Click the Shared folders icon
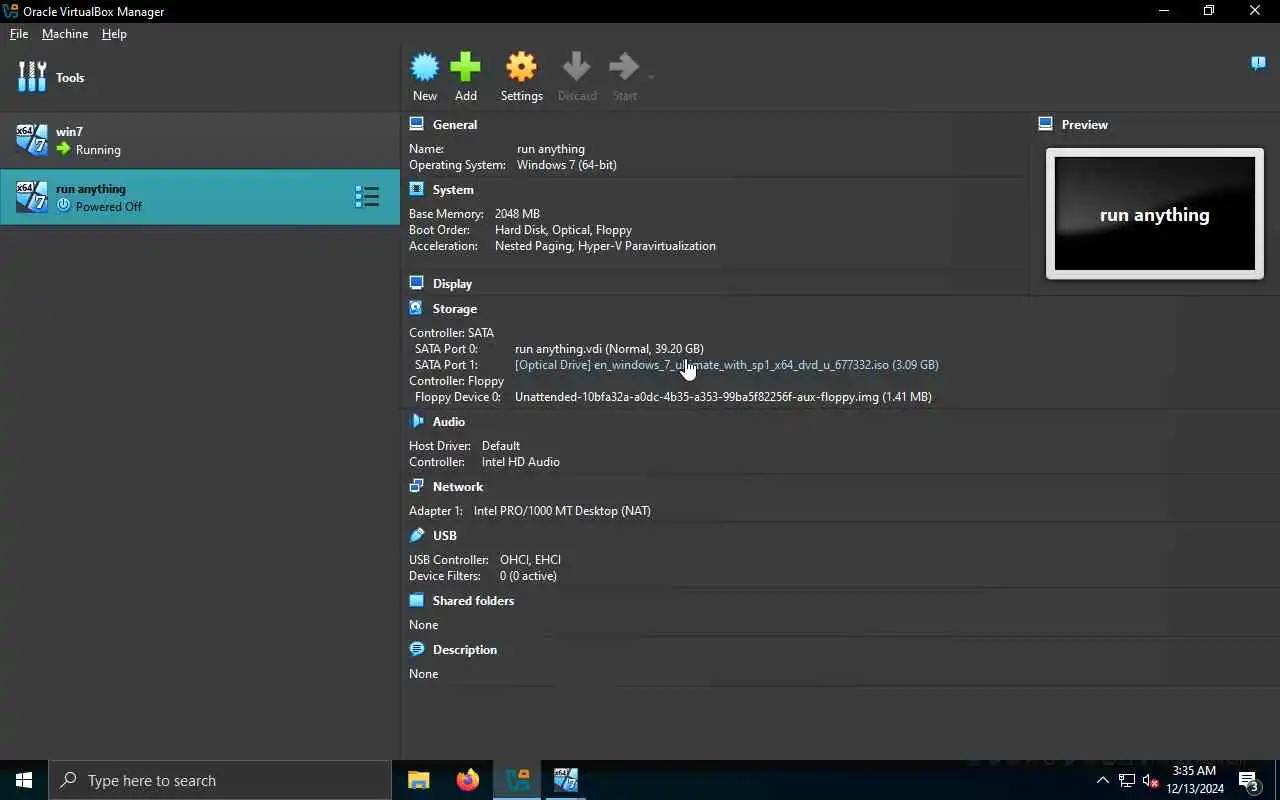1280x800 pixels. click(x=417, y=600)
